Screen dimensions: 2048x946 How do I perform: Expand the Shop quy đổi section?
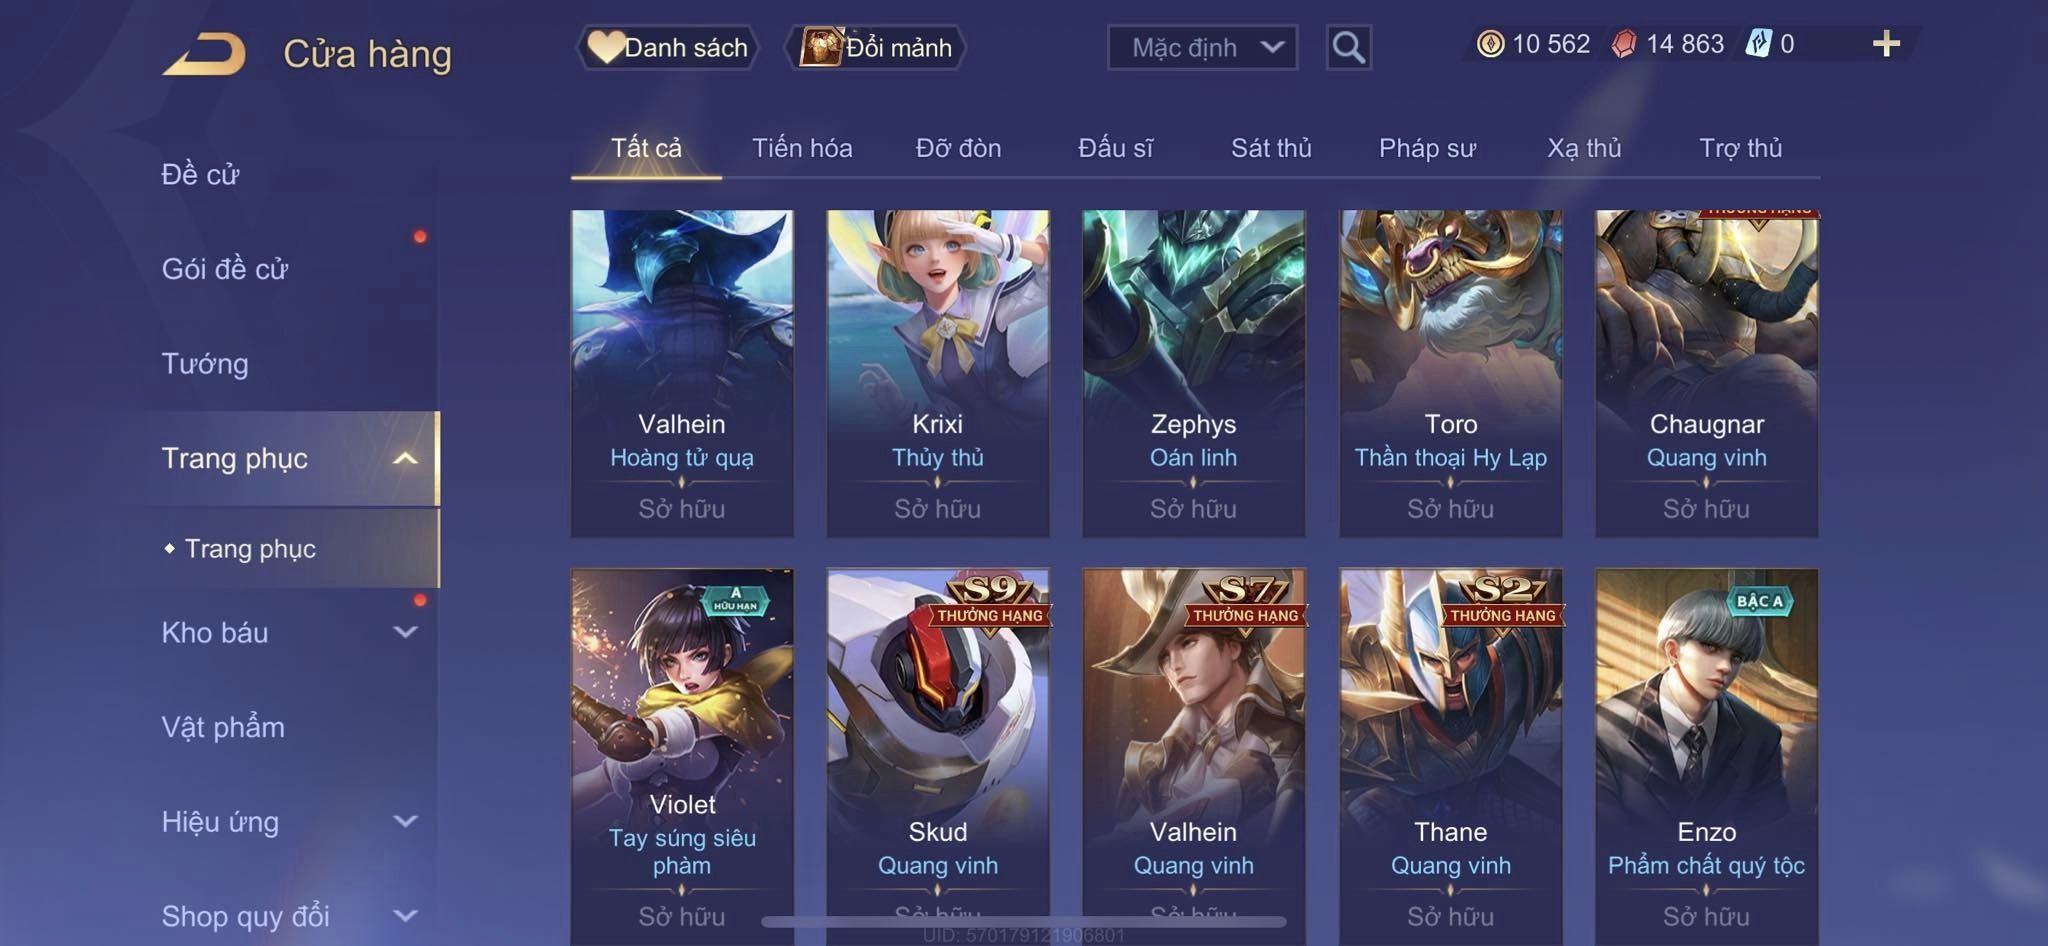405,915
